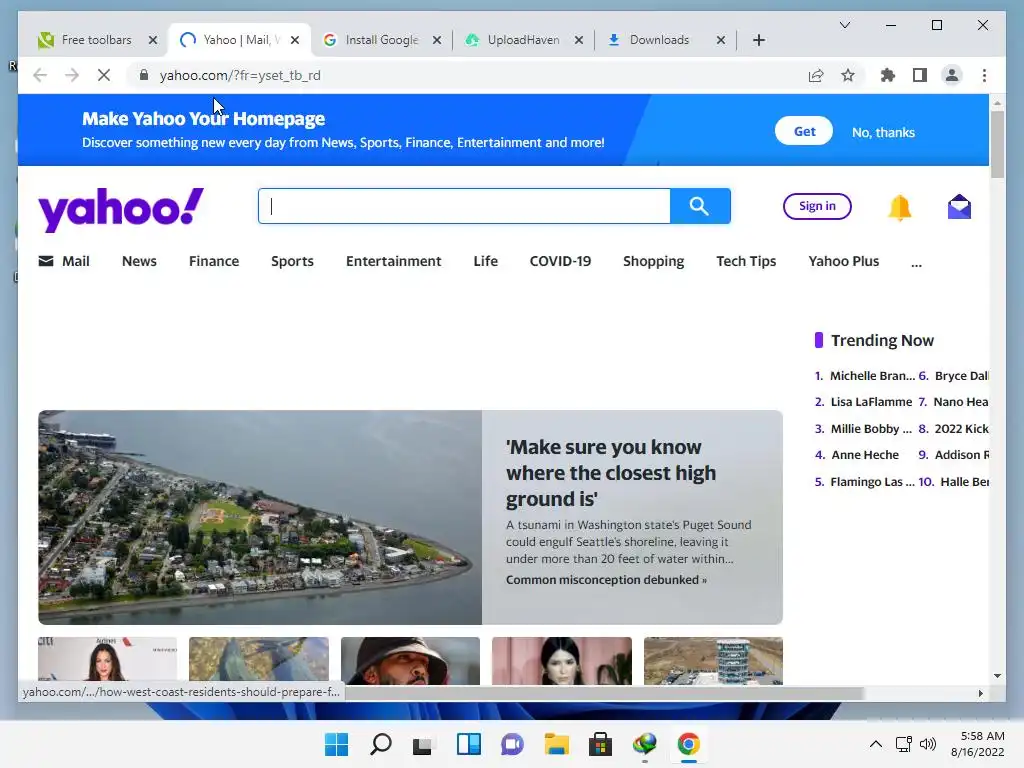
Task: Open the Shopping navigation item
Action: pos(654,261)
